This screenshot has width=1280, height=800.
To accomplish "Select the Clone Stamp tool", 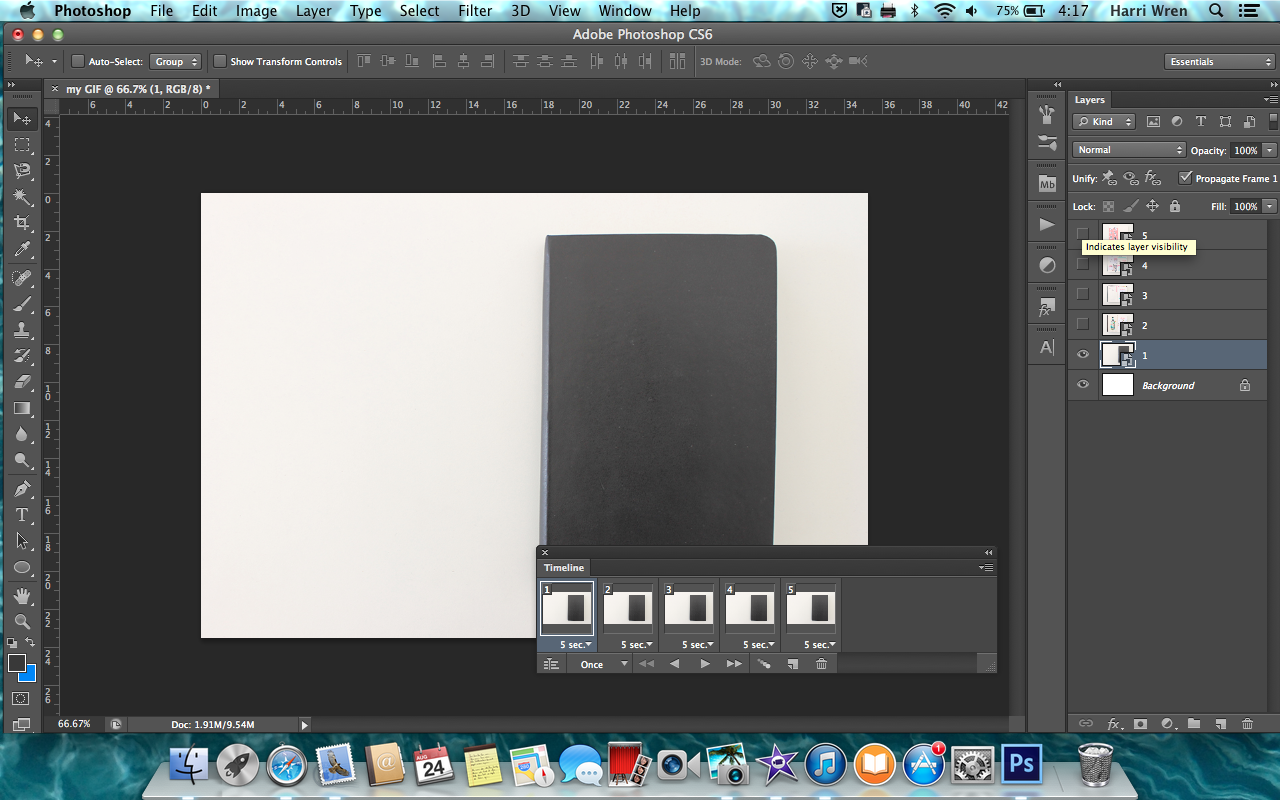I will point(22,330).
